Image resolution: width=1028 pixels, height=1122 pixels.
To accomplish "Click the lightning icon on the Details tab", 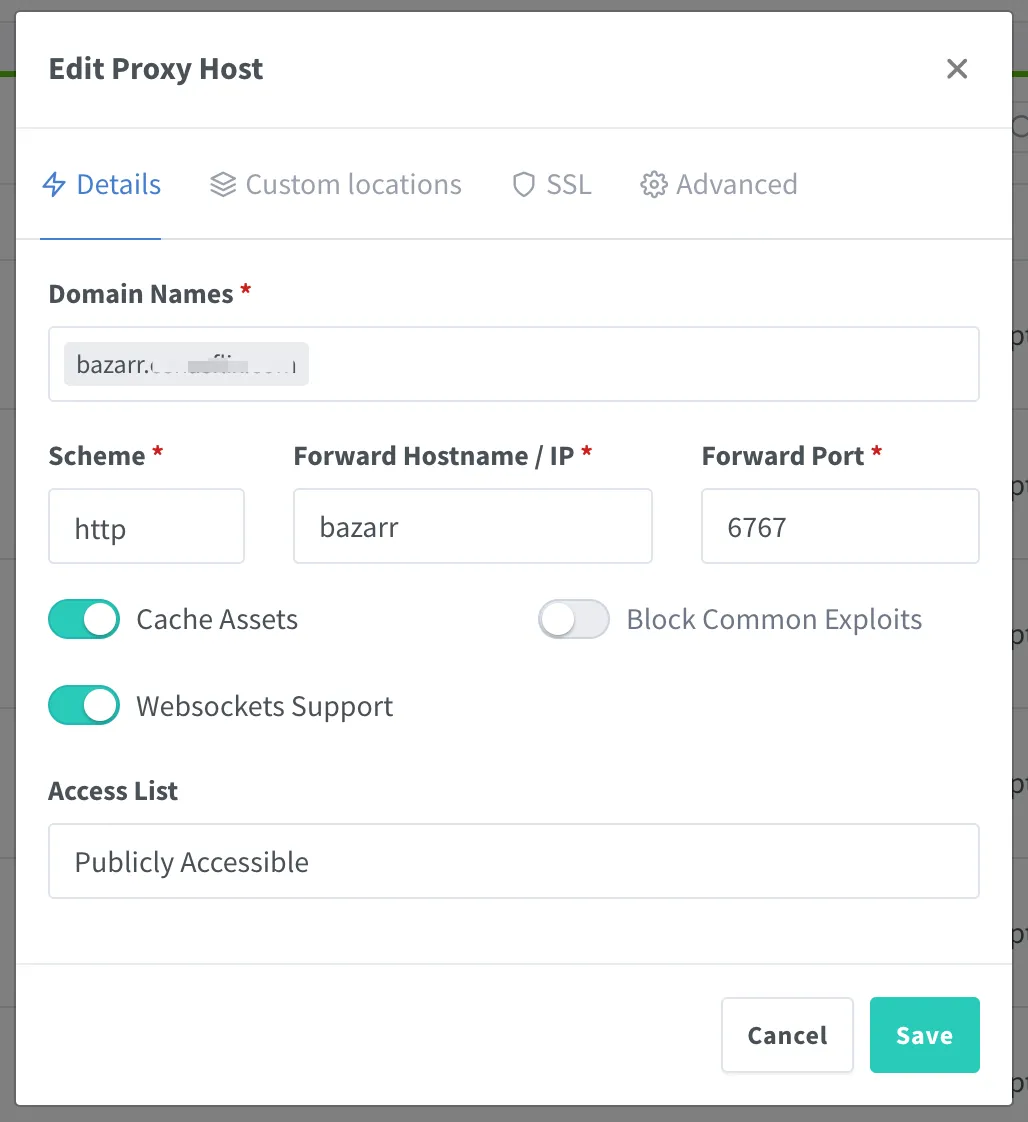I will (55, 184).
